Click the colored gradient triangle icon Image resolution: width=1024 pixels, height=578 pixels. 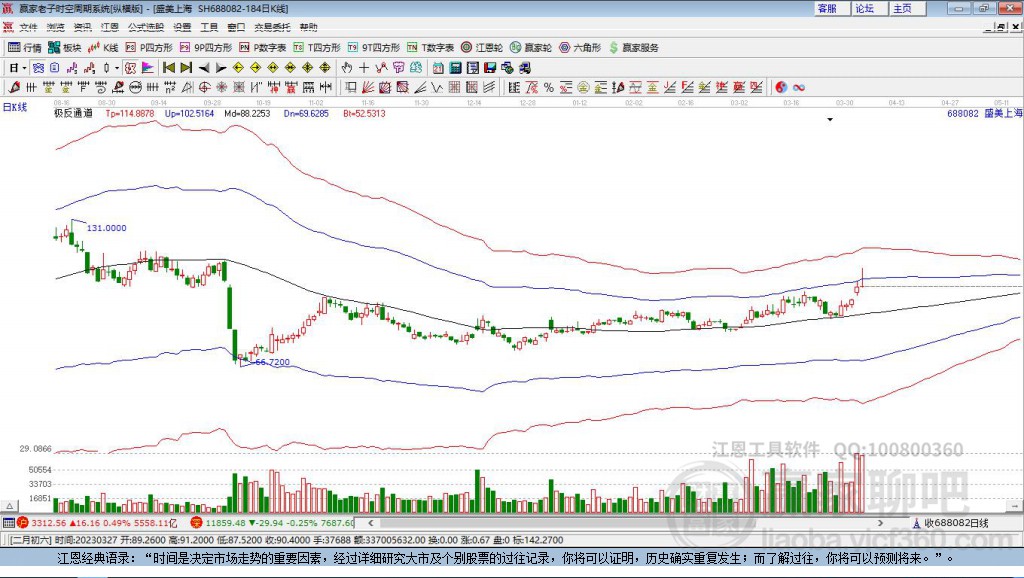pos(148,68)
